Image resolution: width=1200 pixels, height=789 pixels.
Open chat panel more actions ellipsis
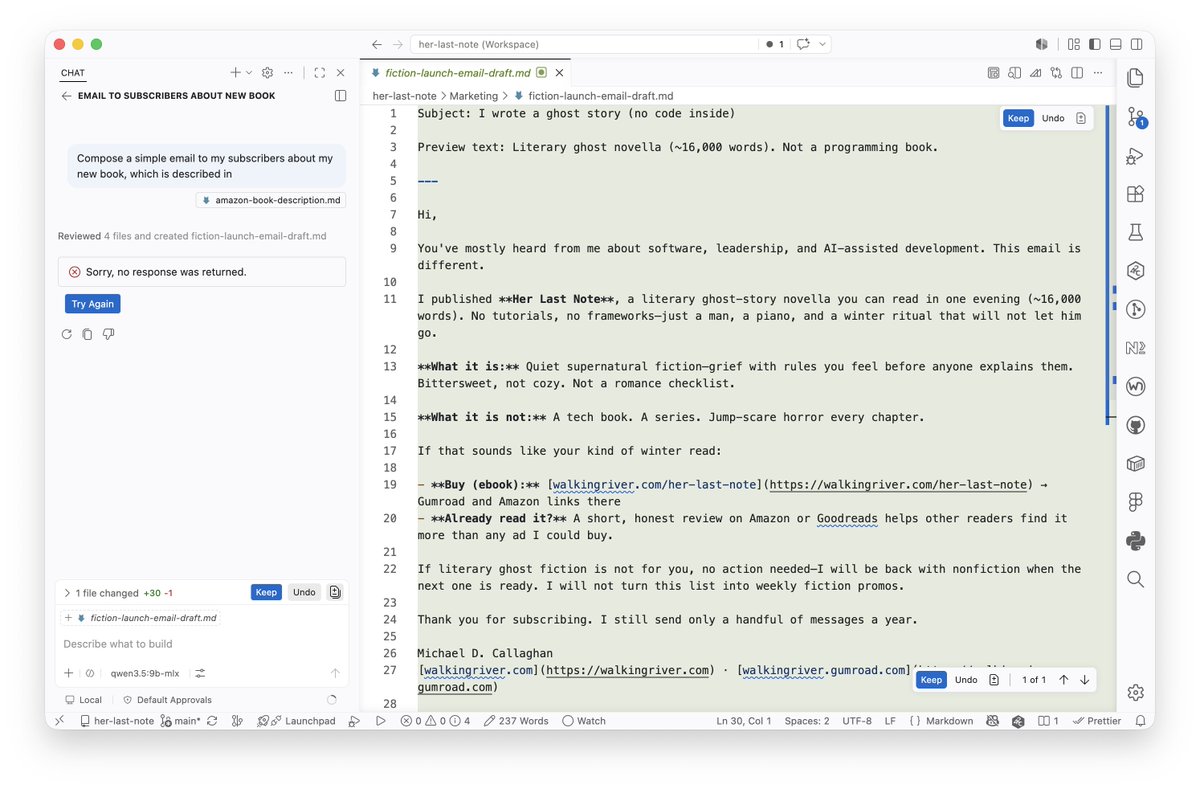(288, 73)
